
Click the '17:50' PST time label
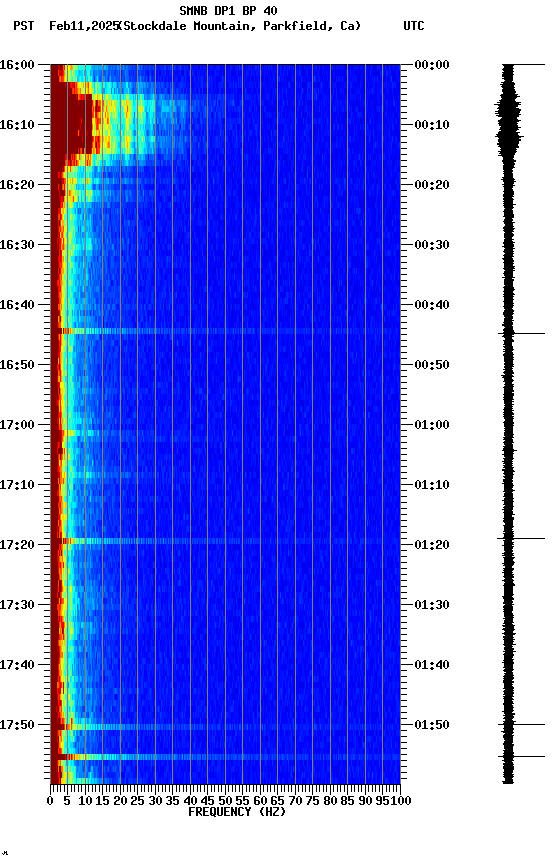(17, 725)
